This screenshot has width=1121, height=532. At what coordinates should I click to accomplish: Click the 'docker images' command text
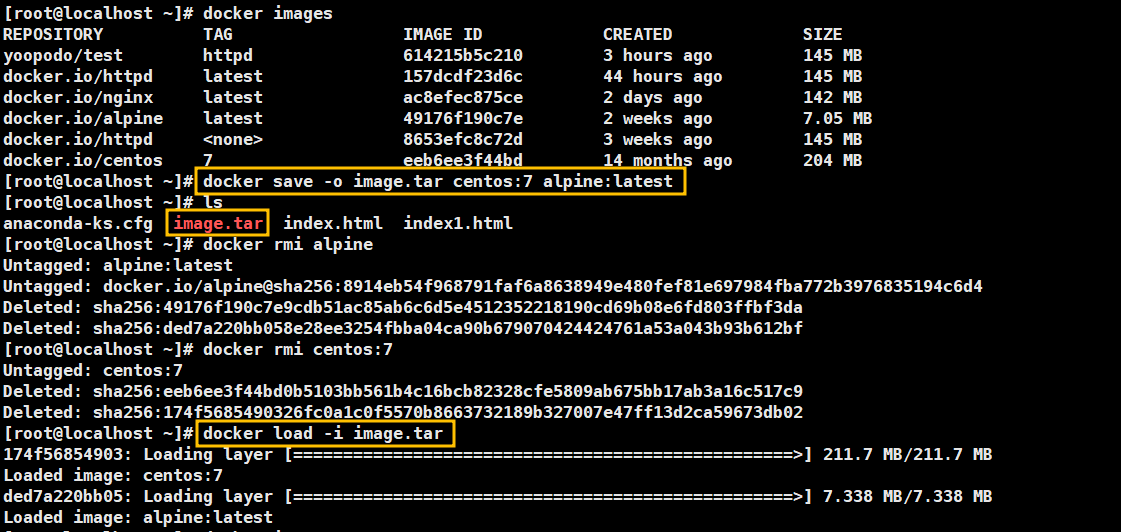pos(267,14)
